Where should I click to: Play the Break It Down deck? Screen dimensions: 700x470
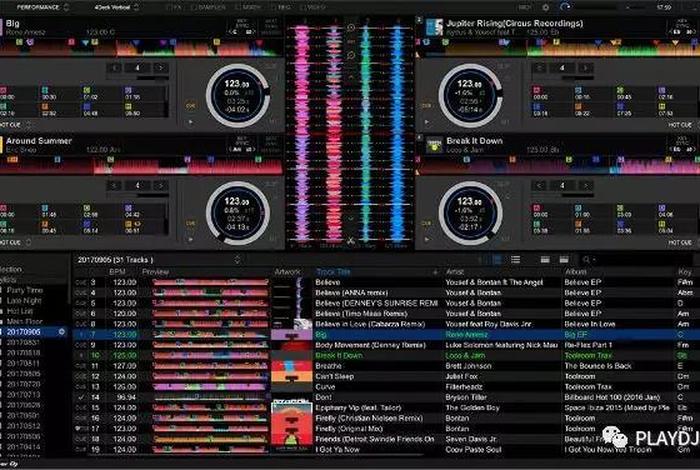pyautogui.click(x=427, y=239)
